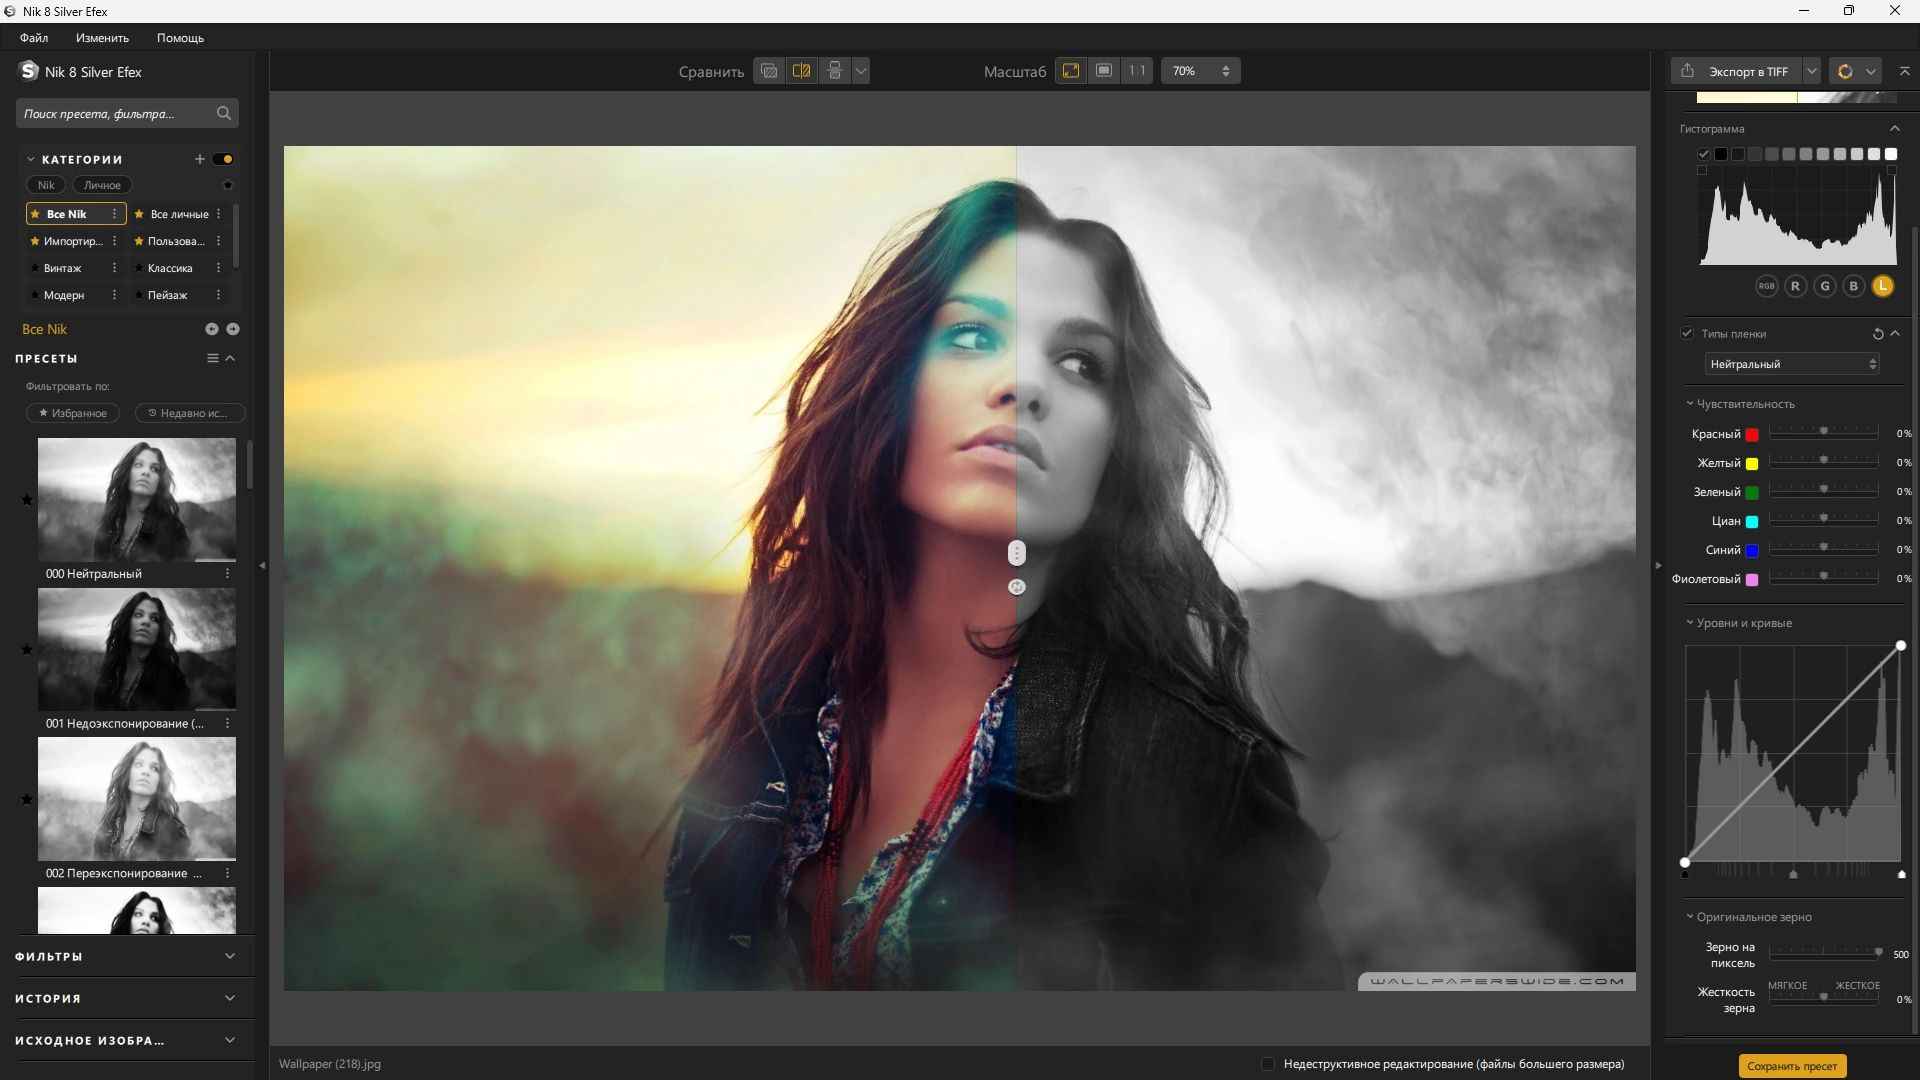Click the compare overlay preview icon
Screen dimensions: 1920x1080
769,71
